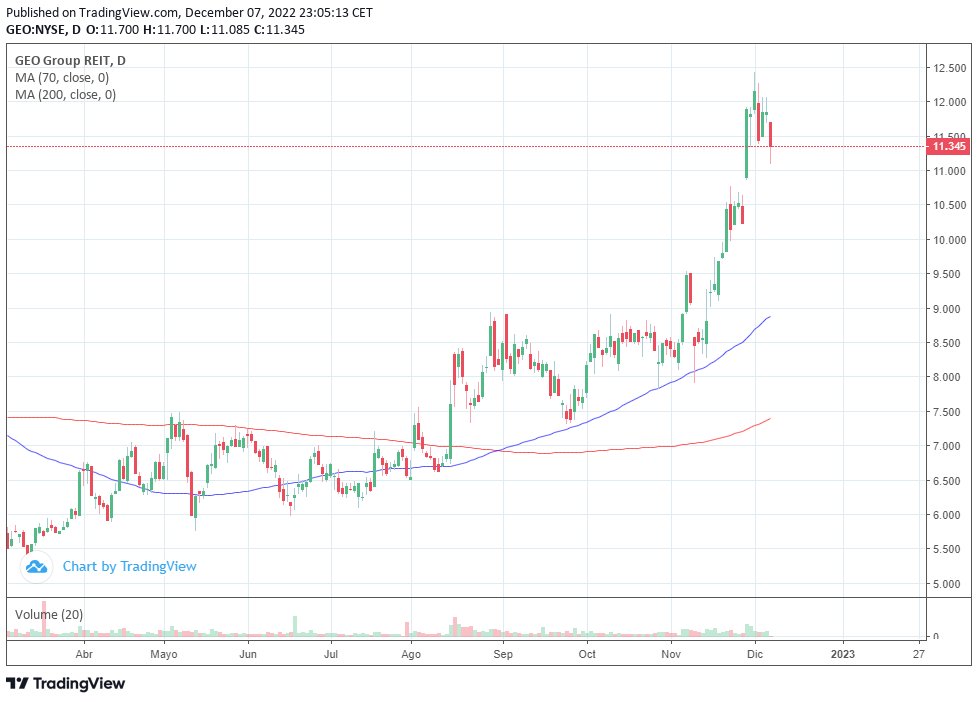978x702 pixels.
Task: Click the 12.500 price axis label
Action: 949,68
